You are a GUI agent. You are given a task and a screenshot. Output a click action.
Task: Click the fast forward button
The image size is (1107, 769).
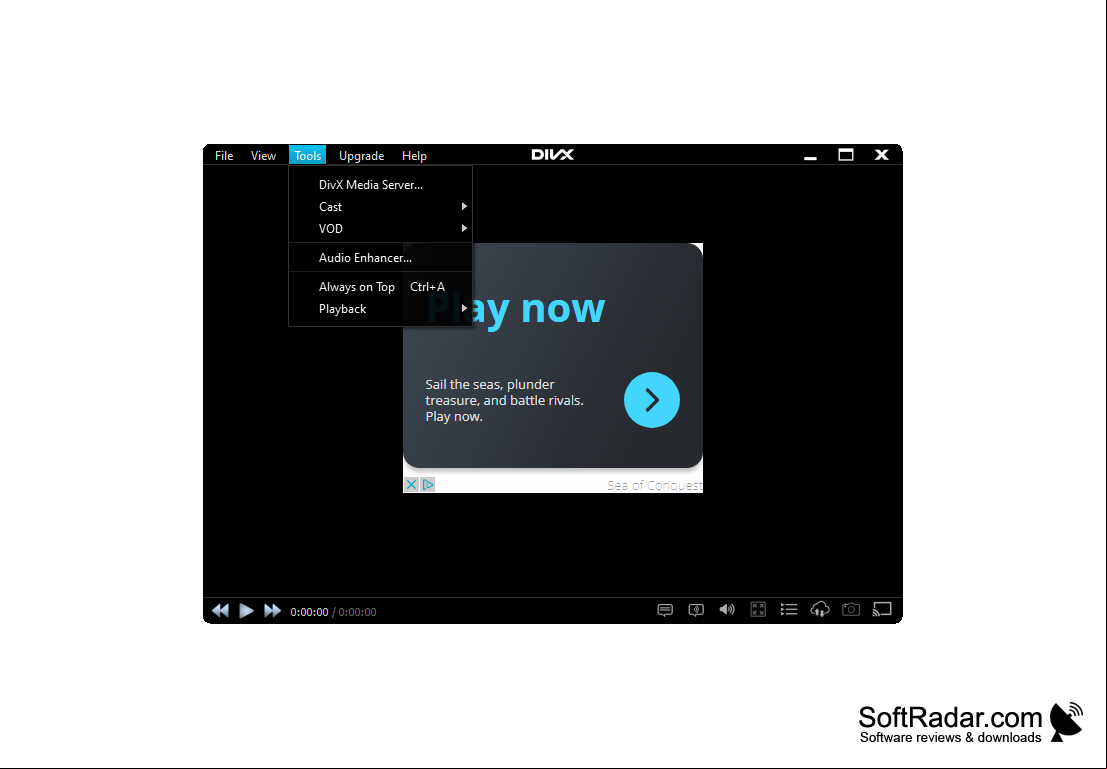click(272, 611)
